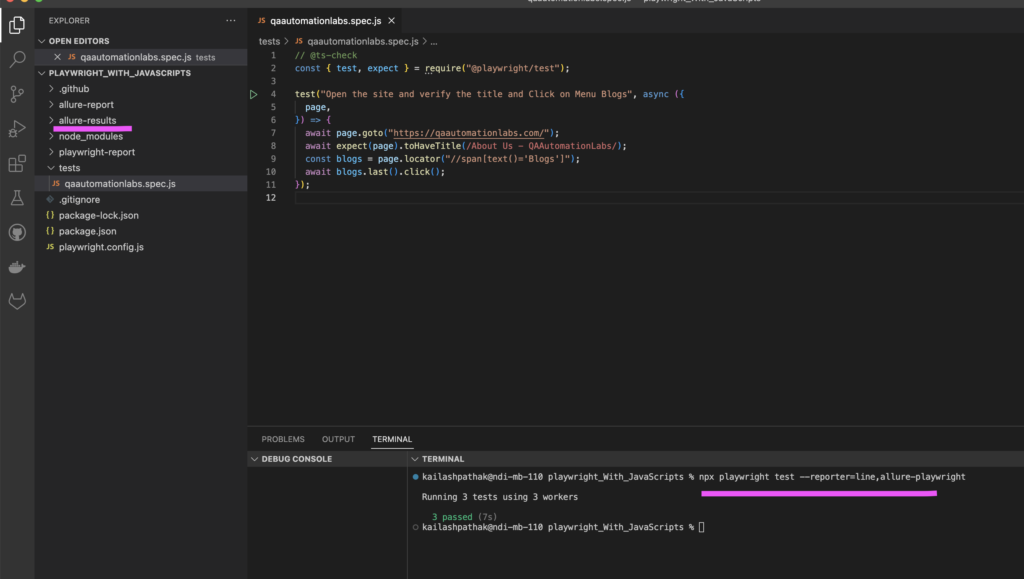This screenshot has width=1024, height=579.
Task: Open the package-lock.json file
Action: (x=99, y=215)
